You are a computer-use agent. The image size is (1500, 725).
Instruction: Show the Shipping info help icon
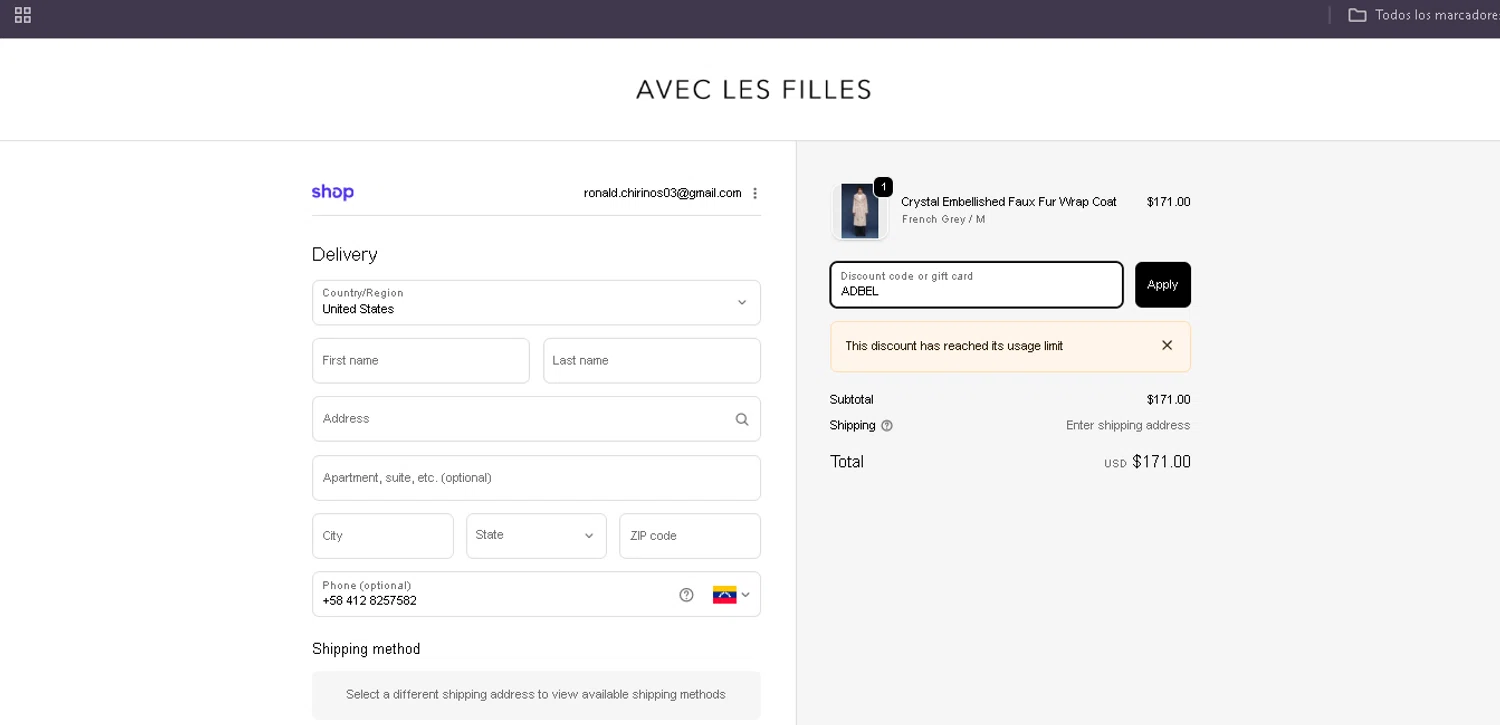tap(887, 426)
